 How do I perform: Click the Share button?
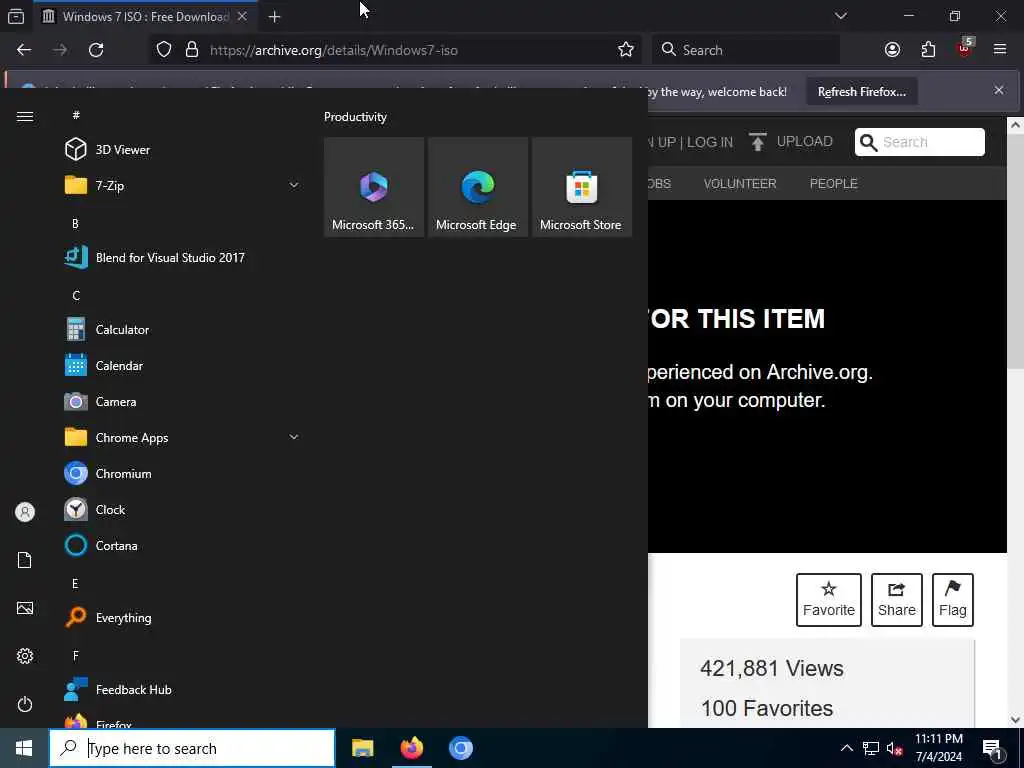tap(897, 600)
